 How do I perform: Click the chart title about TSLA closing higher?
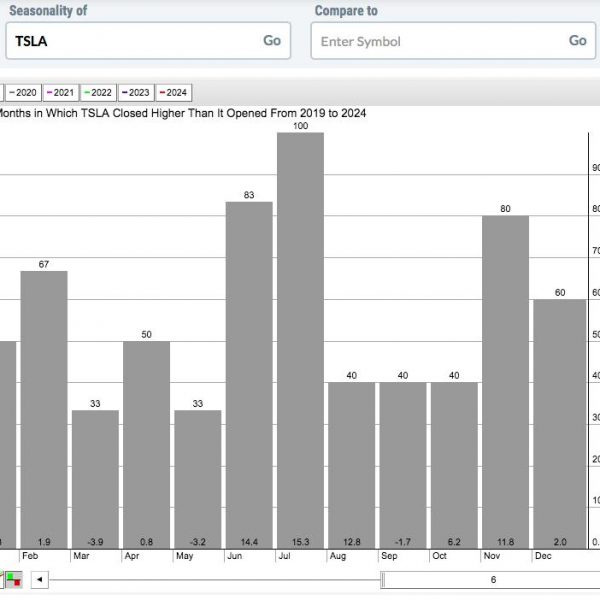181,113
